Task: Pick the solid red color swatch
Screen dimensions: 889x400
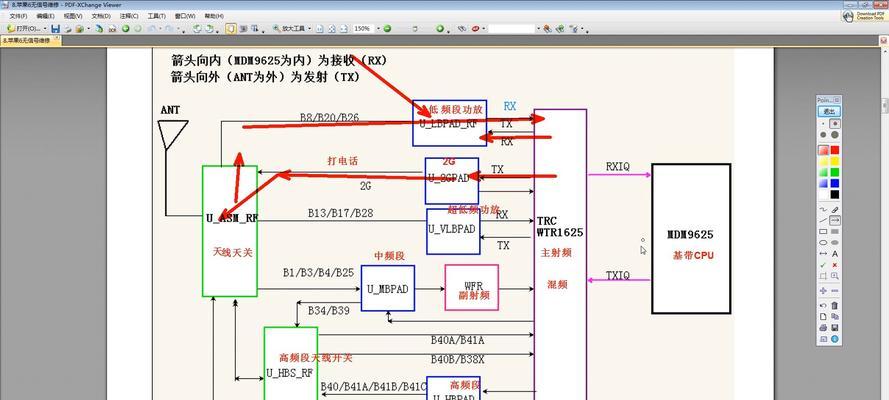Action: (835, 150)
